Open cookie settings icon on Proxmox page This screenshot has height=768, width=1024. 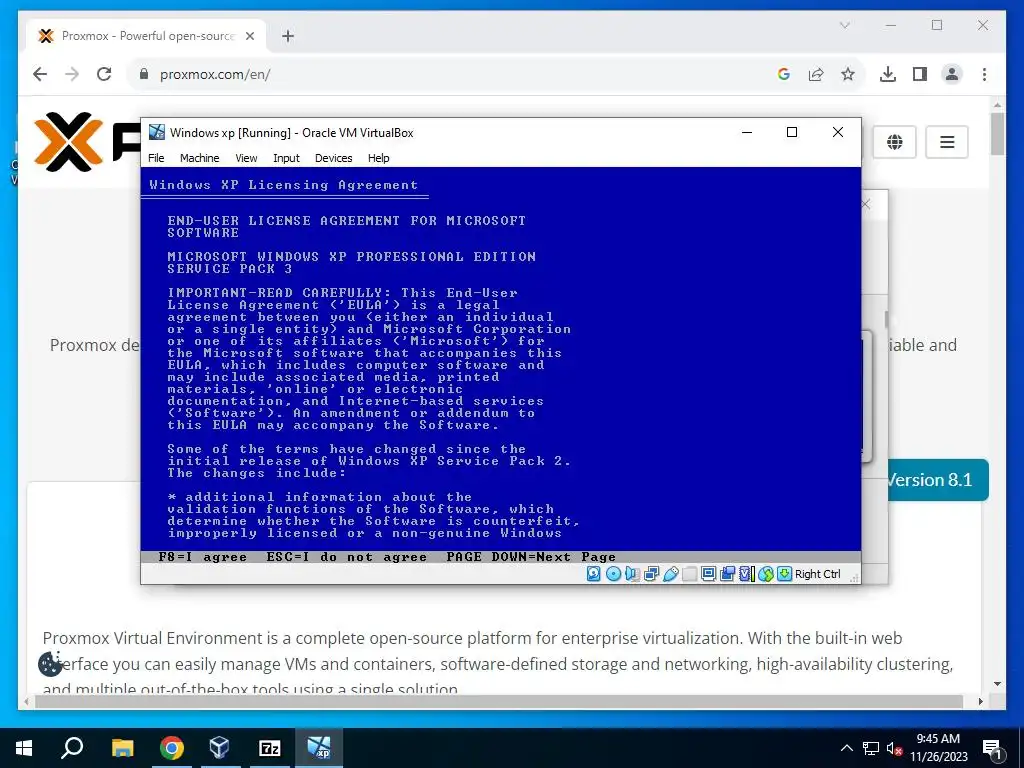tap(50, 664)
